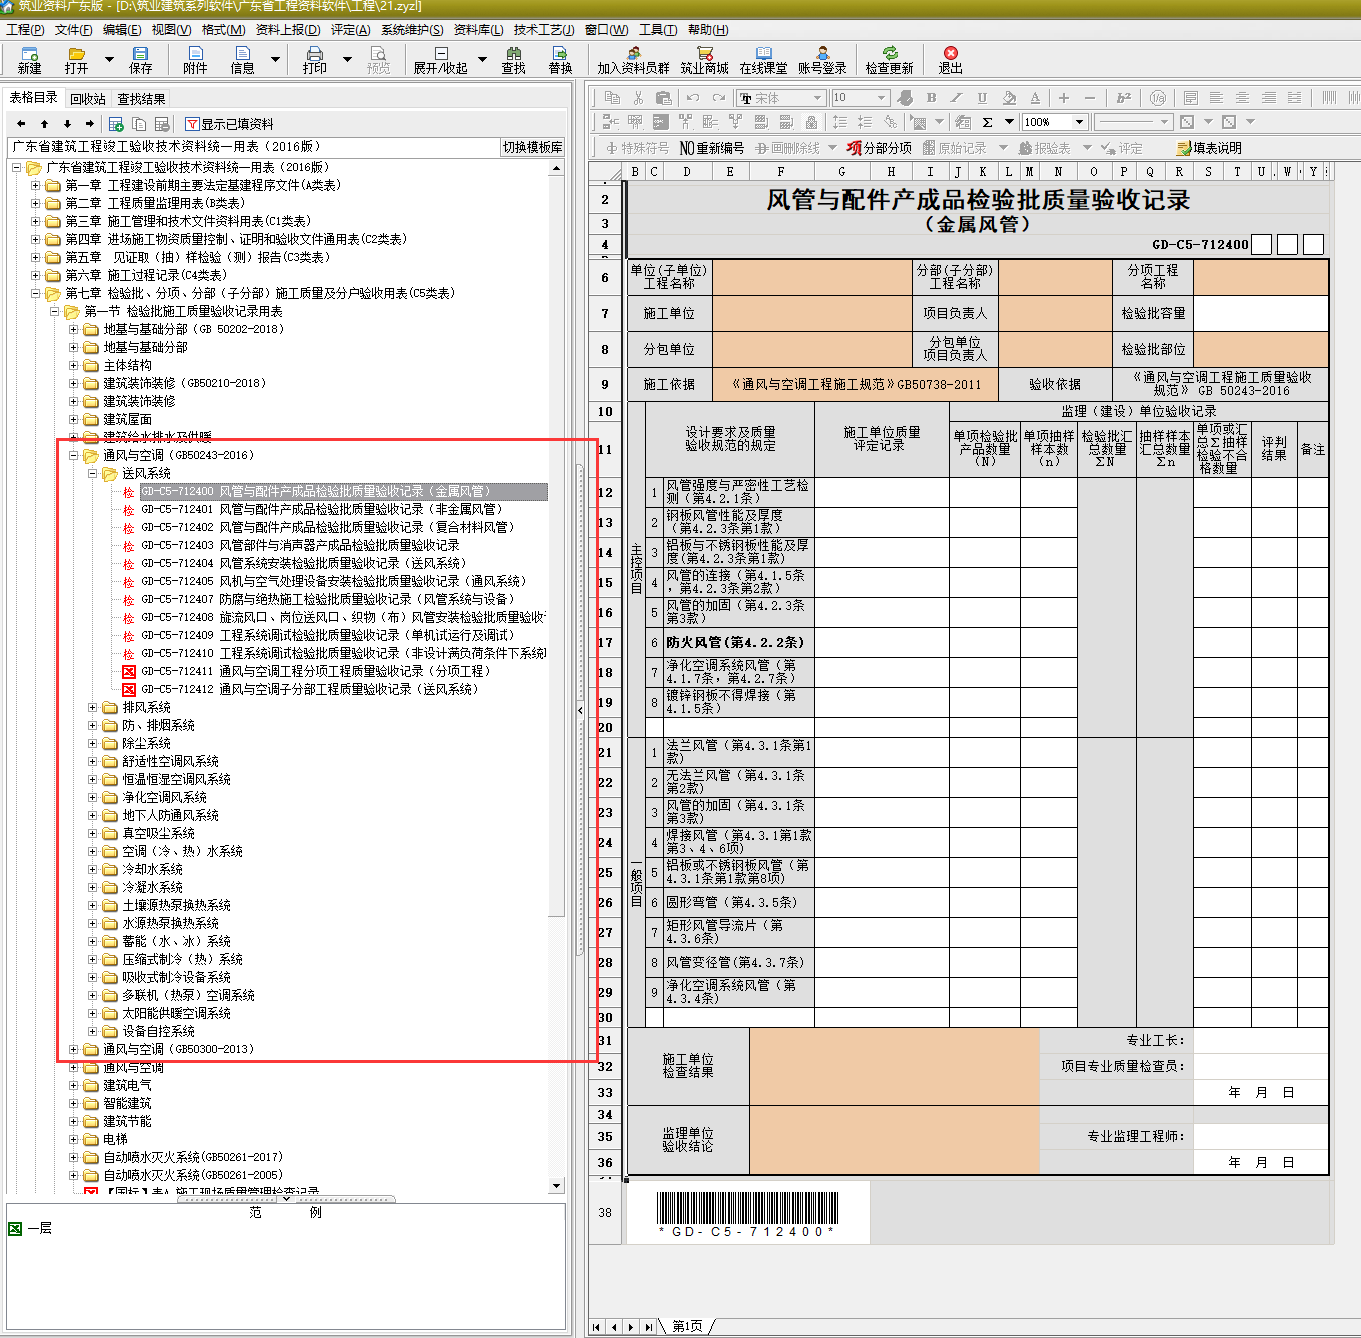The image size is (1361, 1338).
Task: Go to last sheet page button
Action: pyautogui.click(x=648, y=1327)
